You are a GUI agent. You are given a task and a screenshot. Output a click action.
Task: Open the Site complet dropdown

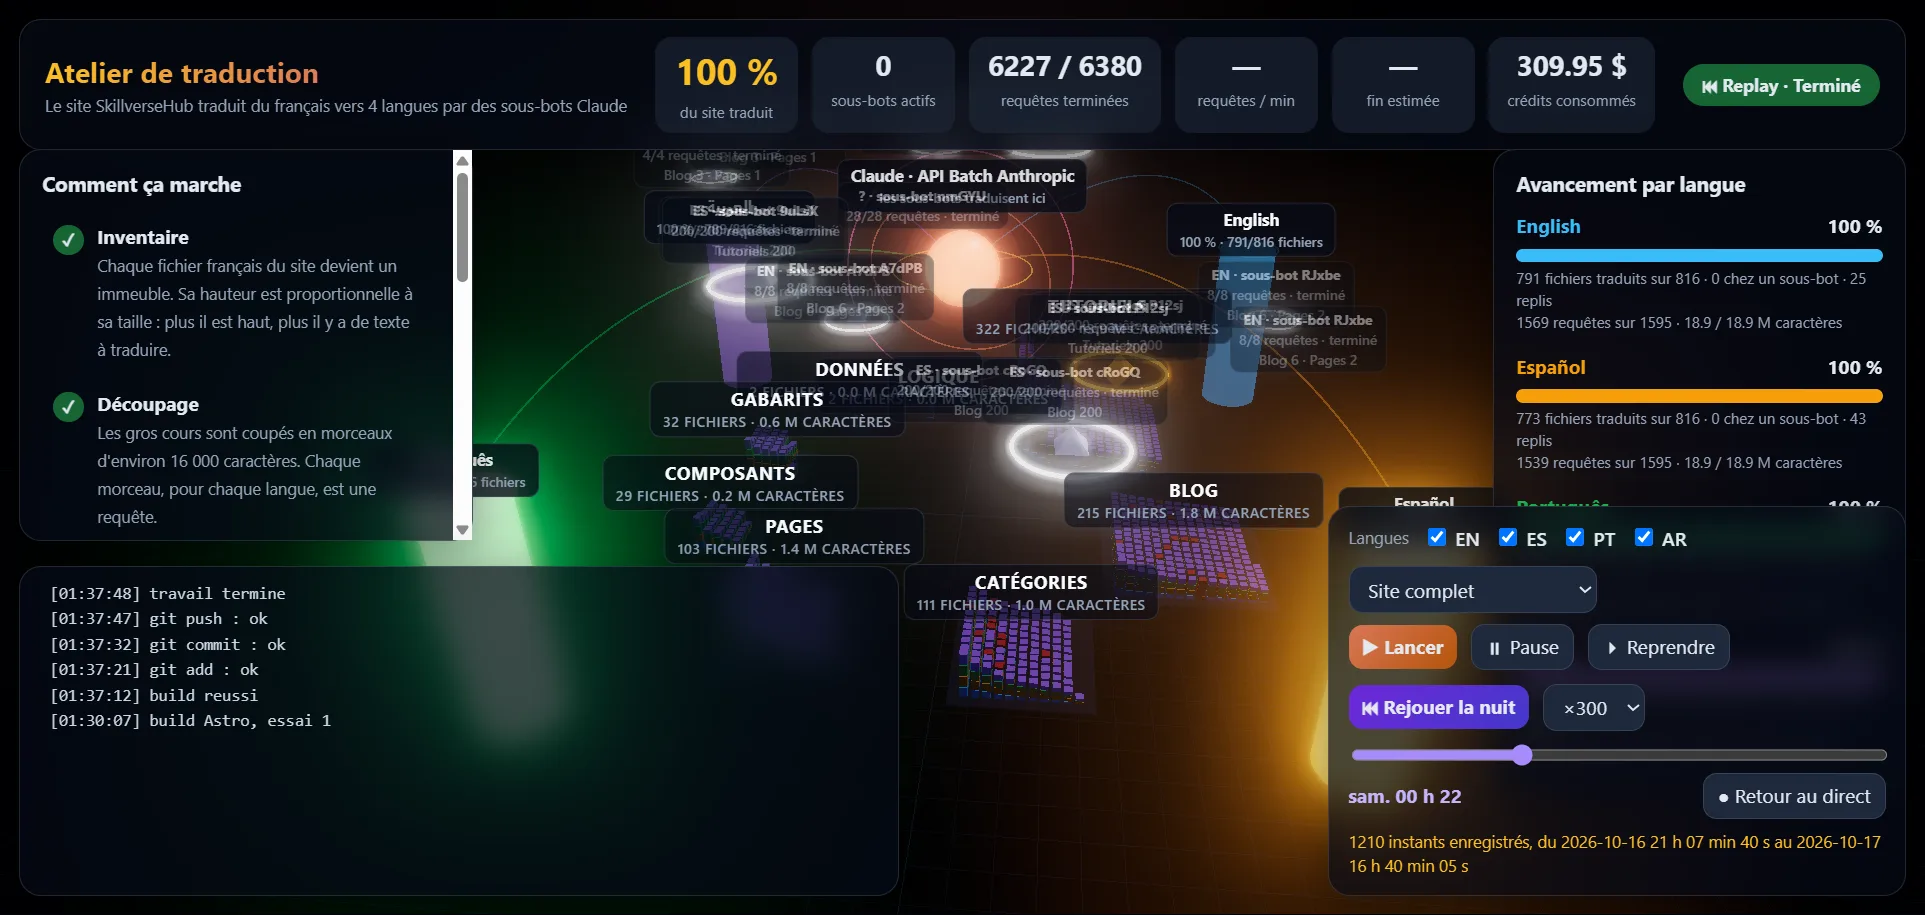coord(1472,590)
